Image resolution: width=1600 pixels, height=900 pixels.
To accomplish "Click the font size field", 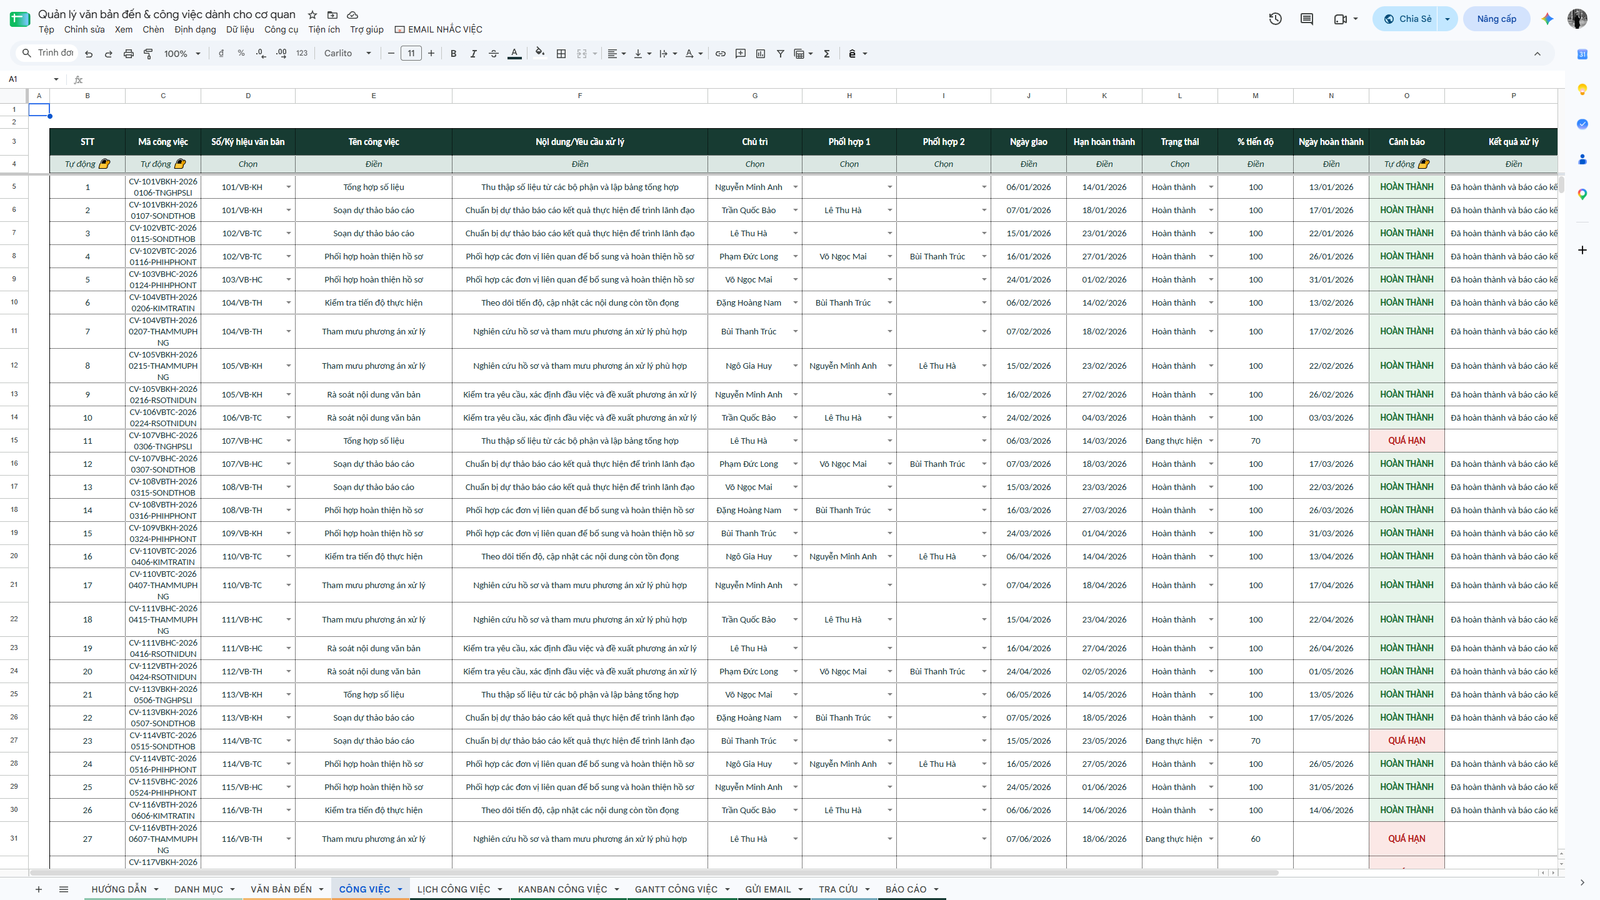I will (411, 54).
